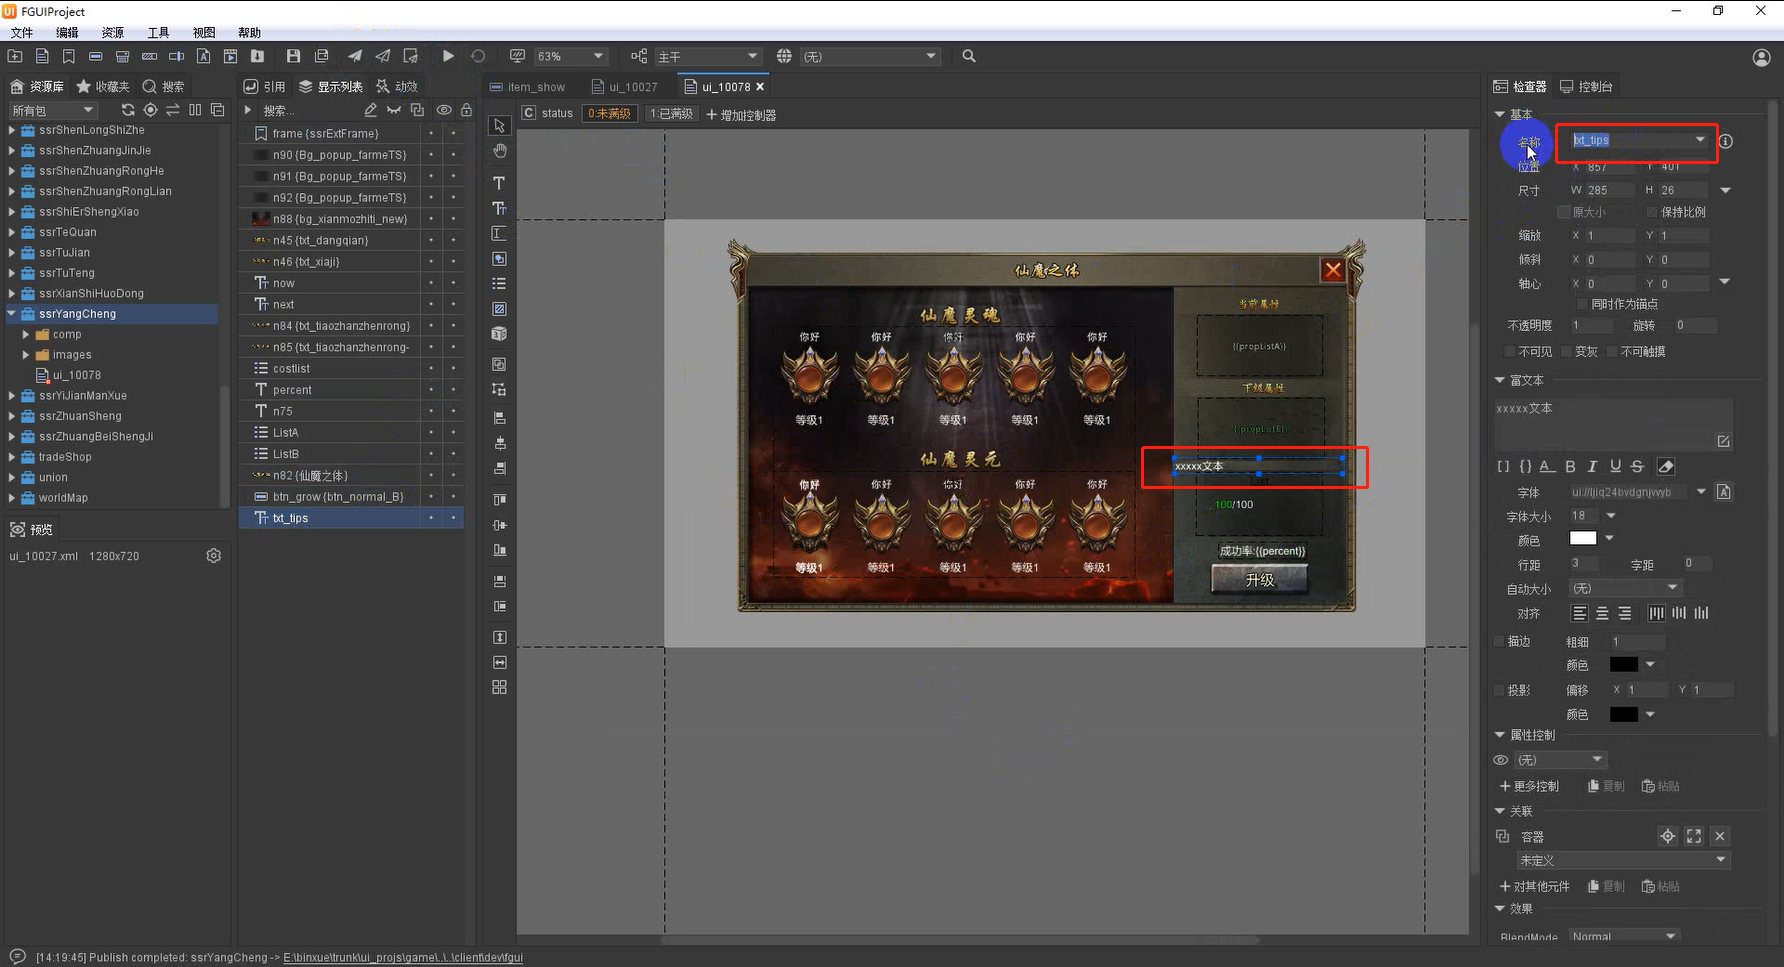Click the preview panel settings gear

coord(213,556)
